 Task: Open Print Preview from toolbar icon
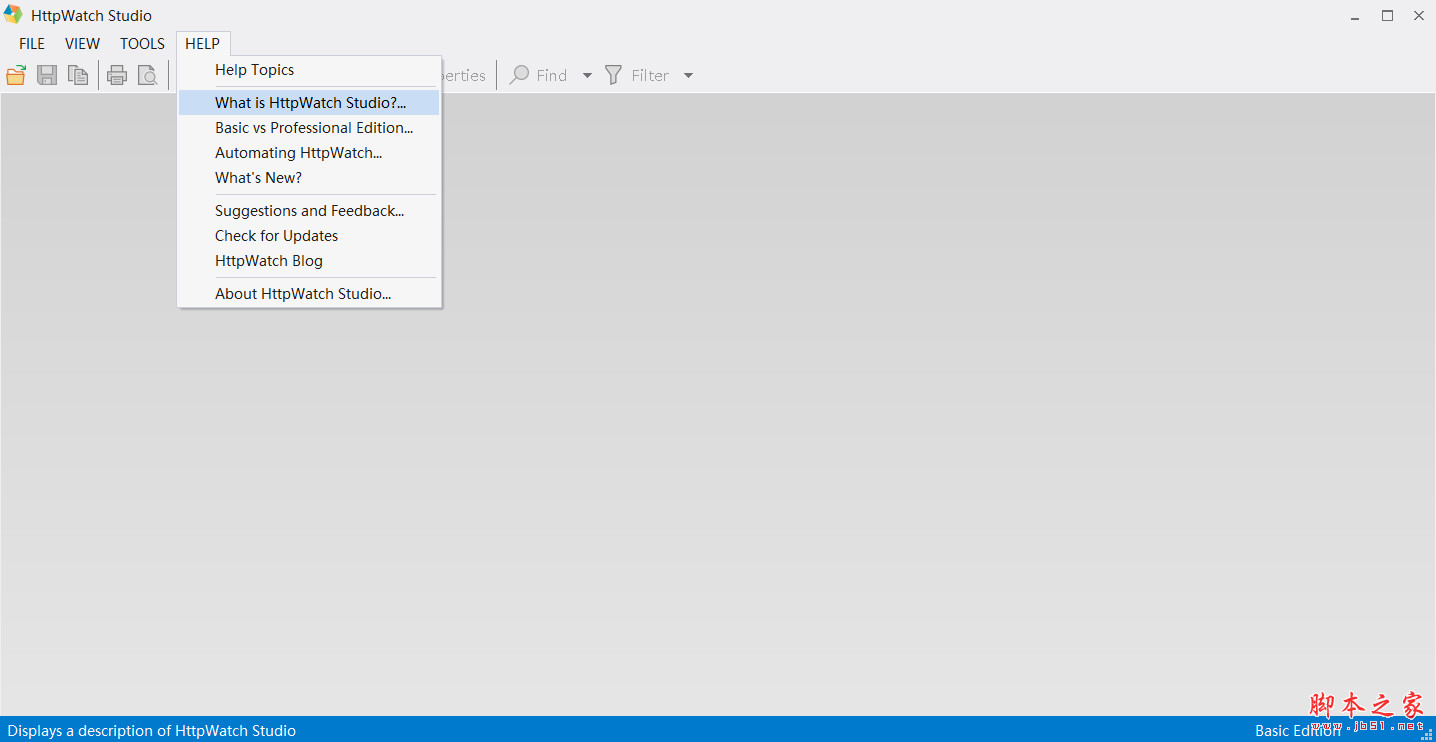point(147,75)
